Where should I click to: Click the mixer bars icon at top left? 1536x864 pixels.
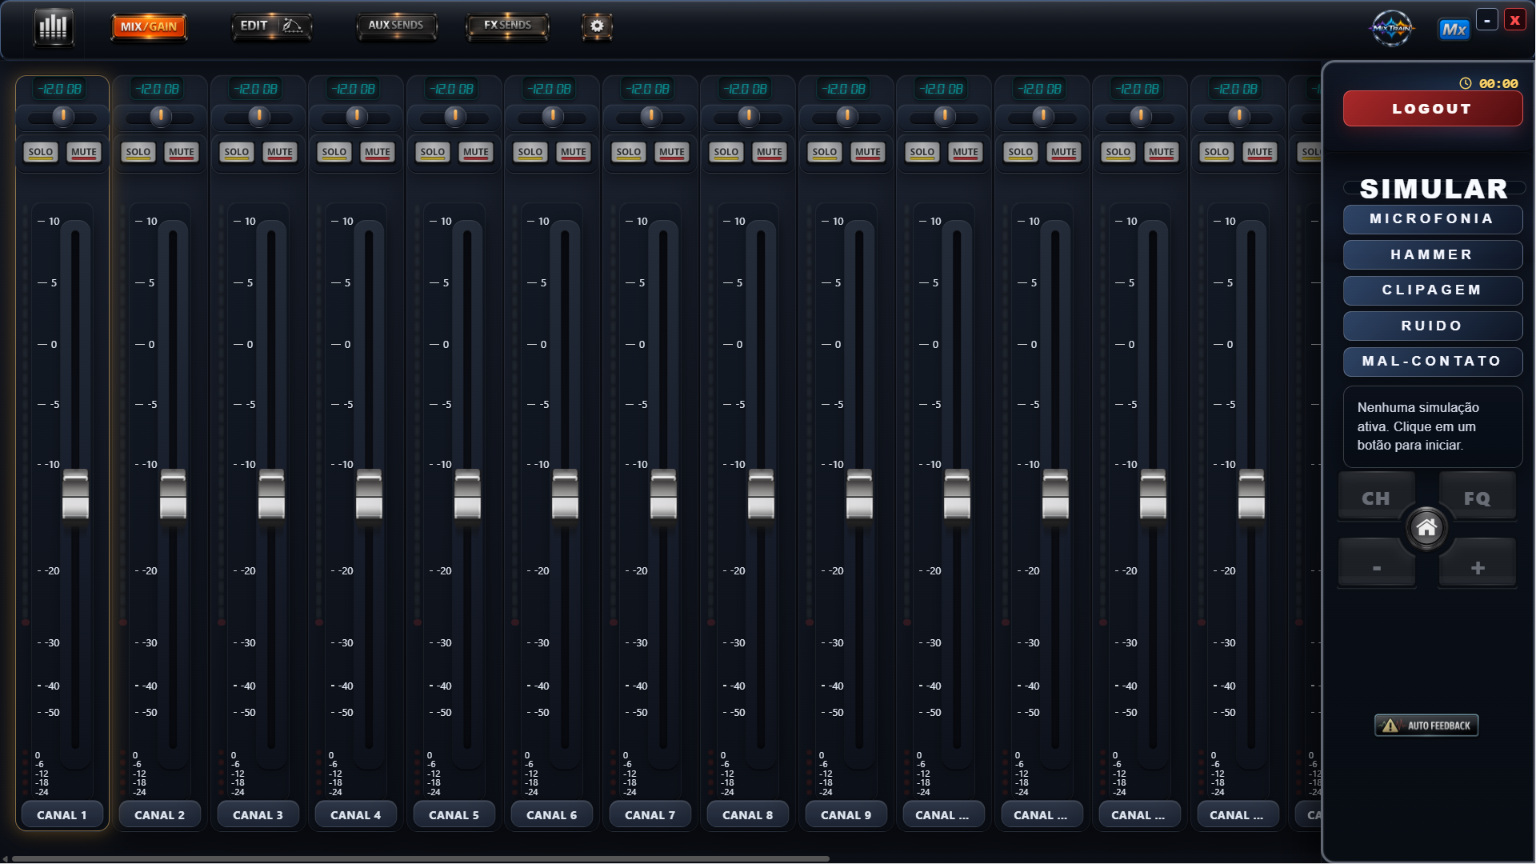(53, 26)
